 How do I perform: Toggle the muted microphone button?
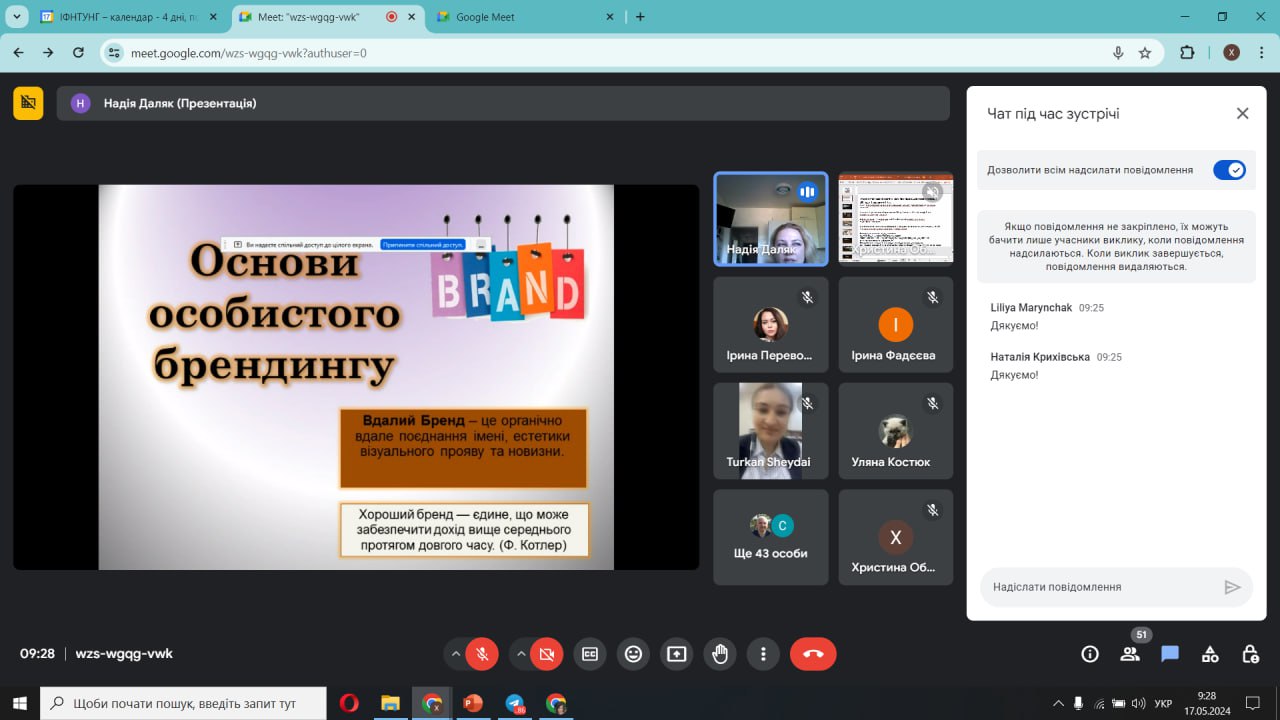(482, 654)
